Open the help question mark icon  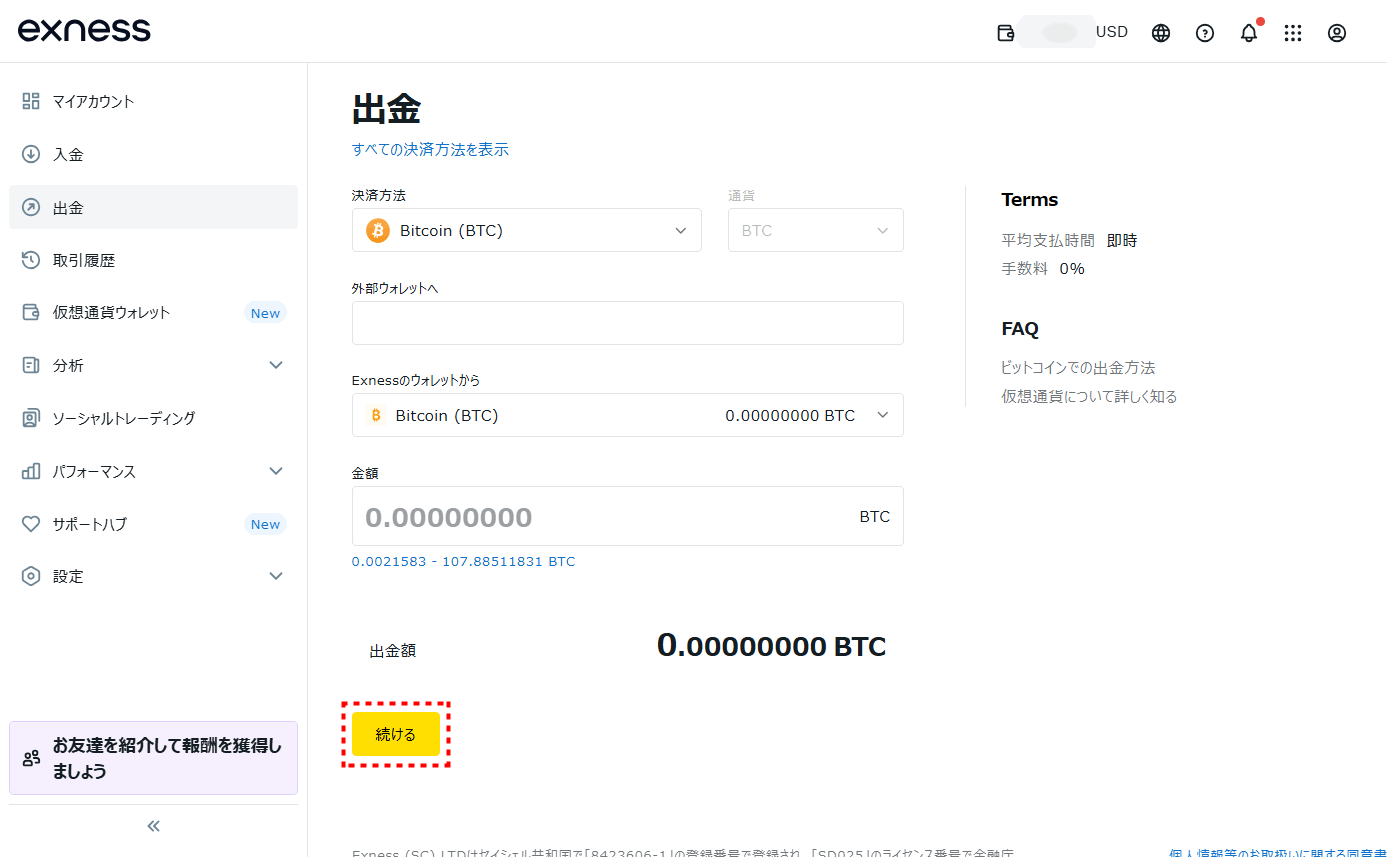(1205, 33)
